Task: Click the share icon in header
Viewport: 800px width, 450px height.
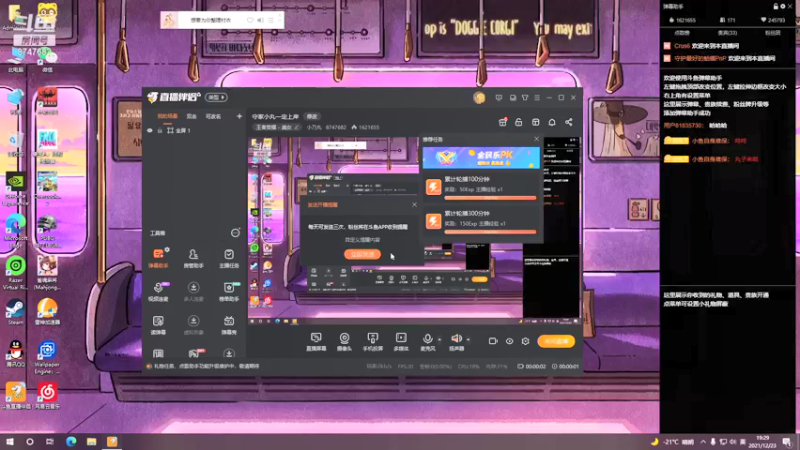Action: click(x=568, y=122)
